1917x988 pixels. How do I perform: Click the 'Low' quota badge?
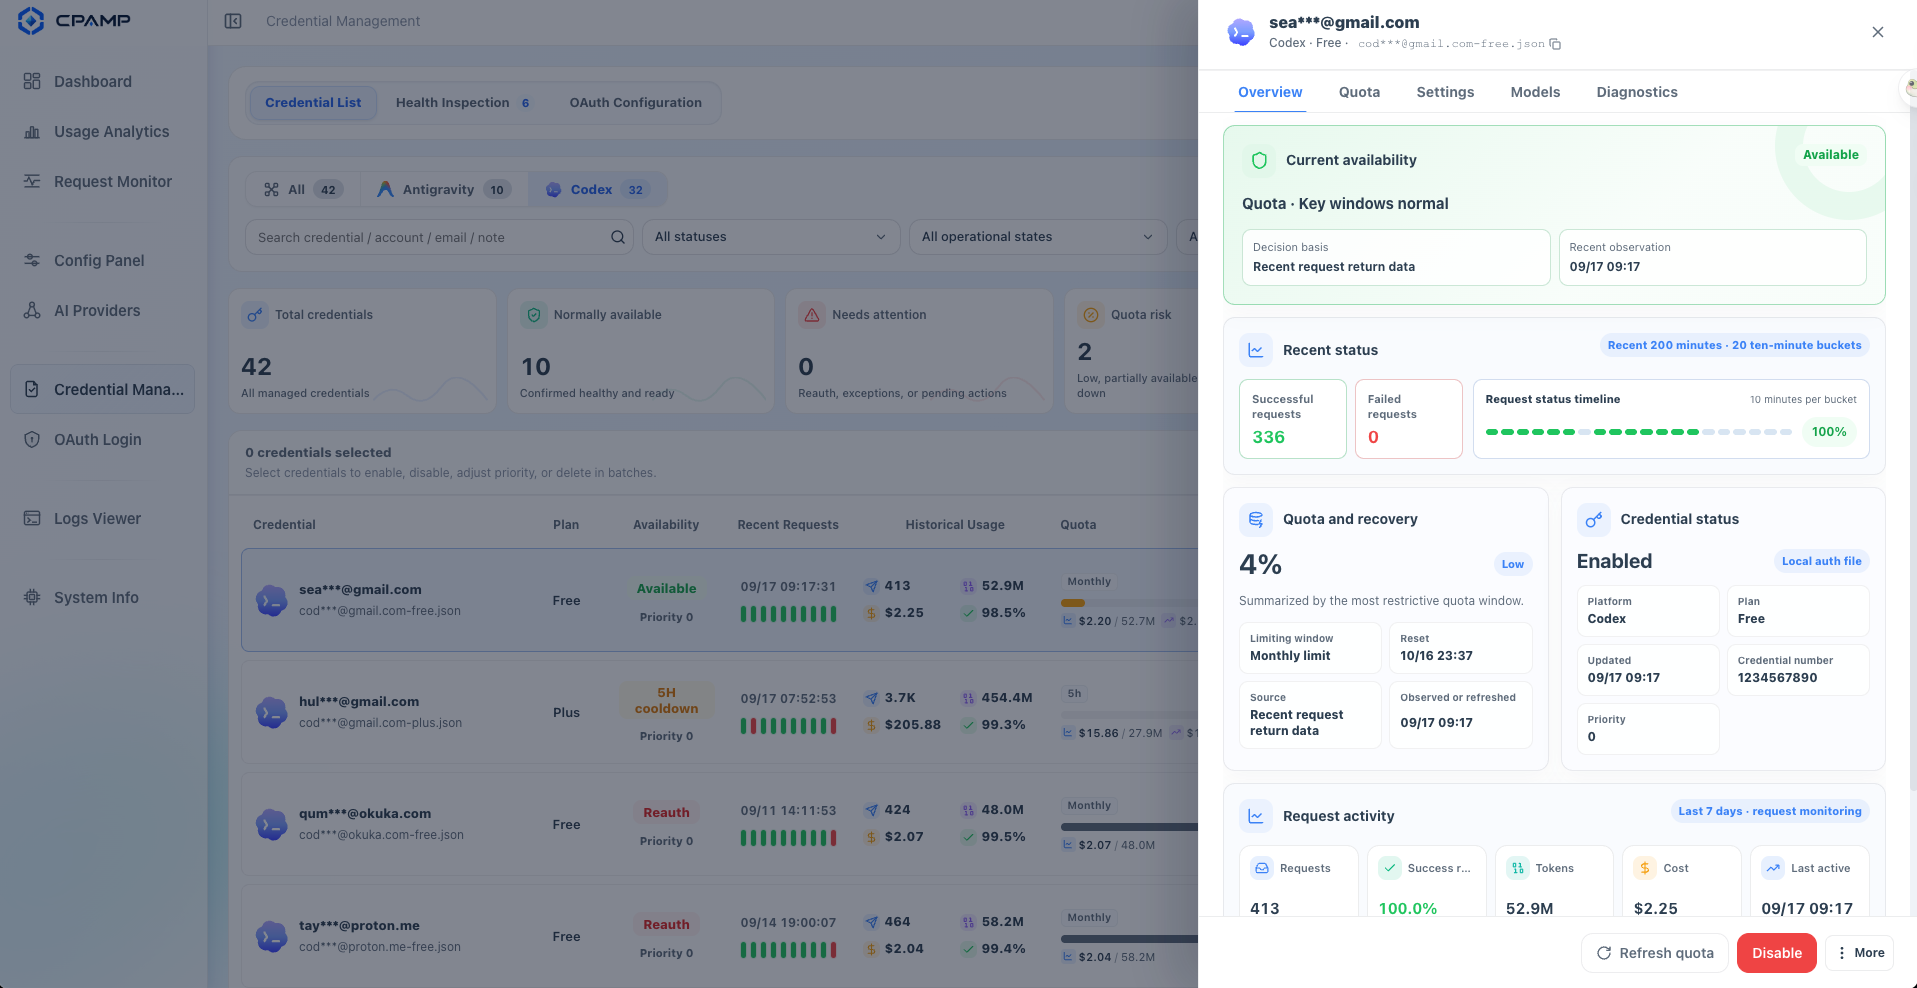1513,564
